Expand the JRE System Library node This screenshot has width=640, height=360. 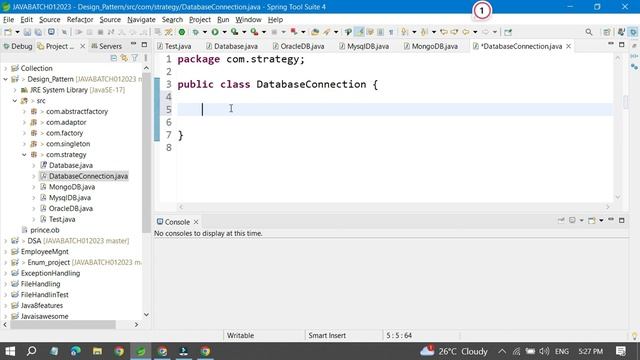pyautogui.click(x=15, y=90)
